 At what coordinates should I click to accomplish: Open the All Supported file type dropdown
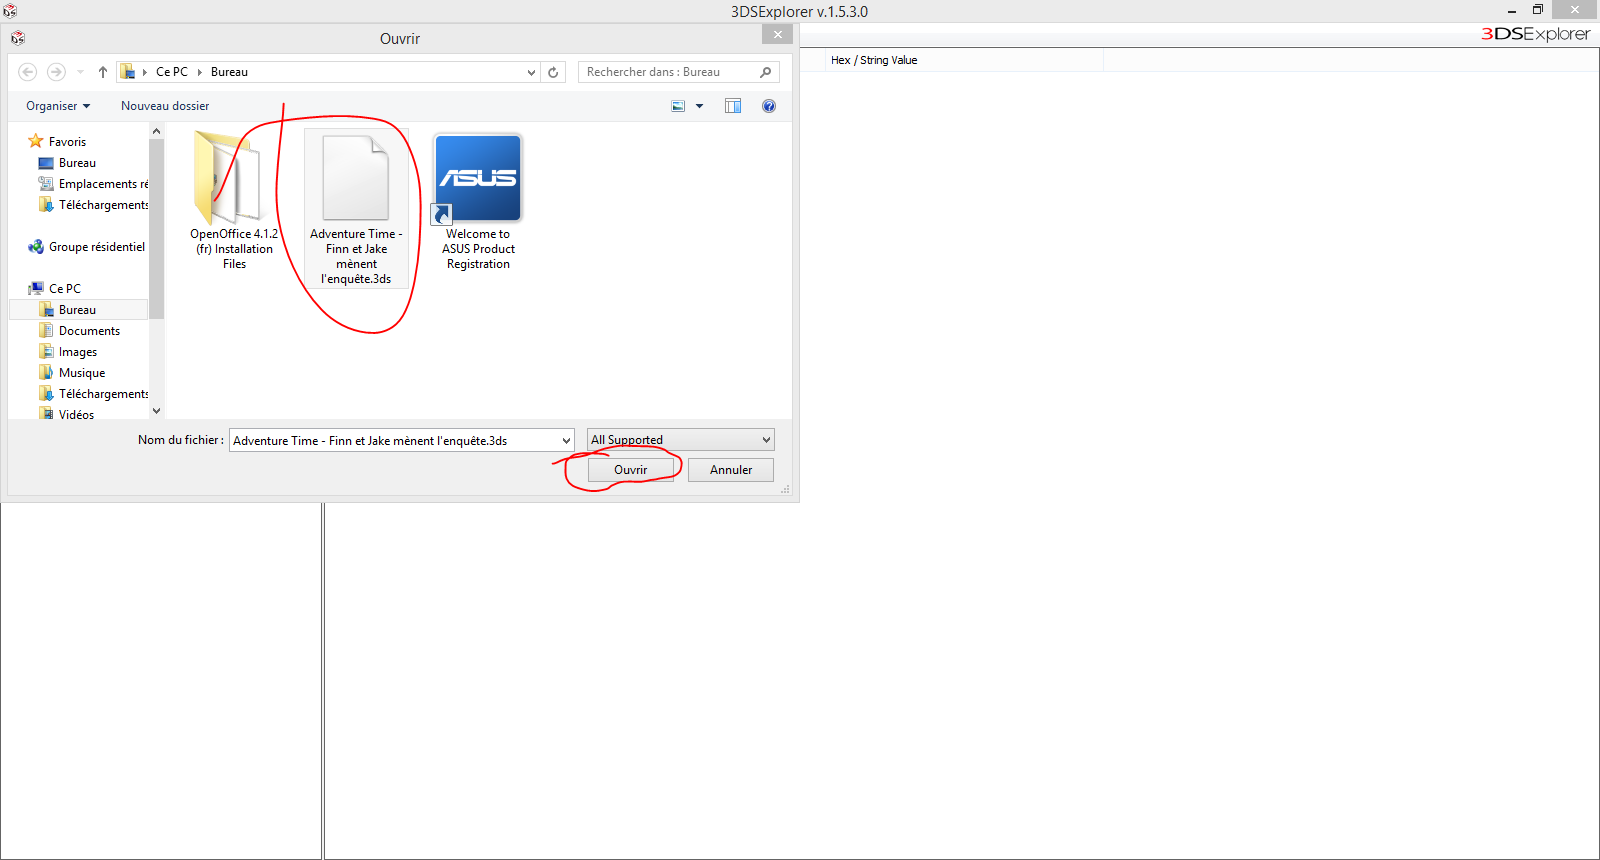pyautogui.click(x=680, y=440)
